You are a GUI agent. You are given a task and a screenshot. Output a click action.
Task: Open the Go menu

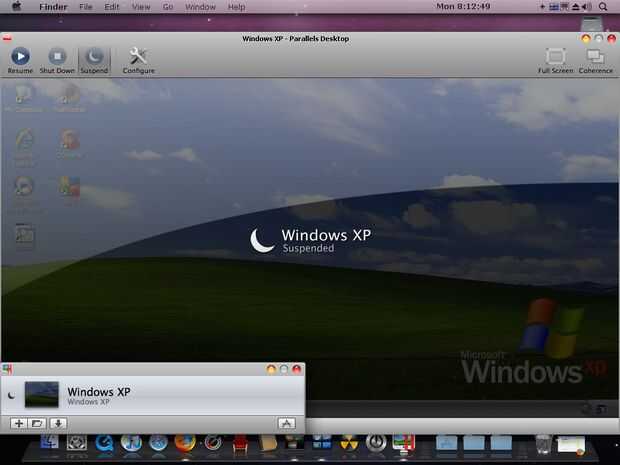click(x=168, y=7)
